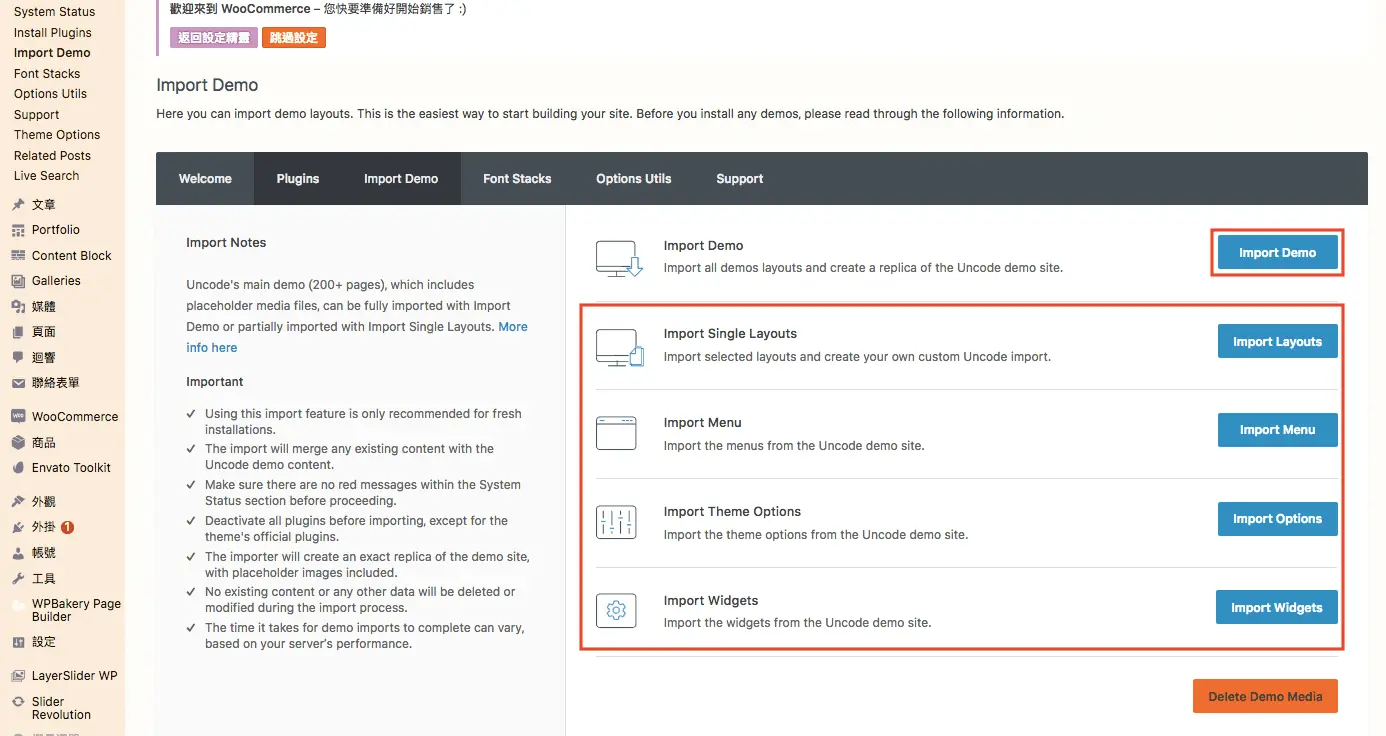Switch to the Options Utils tab
This screenshot has width=1386, height=736.
[x=634, y=179]
